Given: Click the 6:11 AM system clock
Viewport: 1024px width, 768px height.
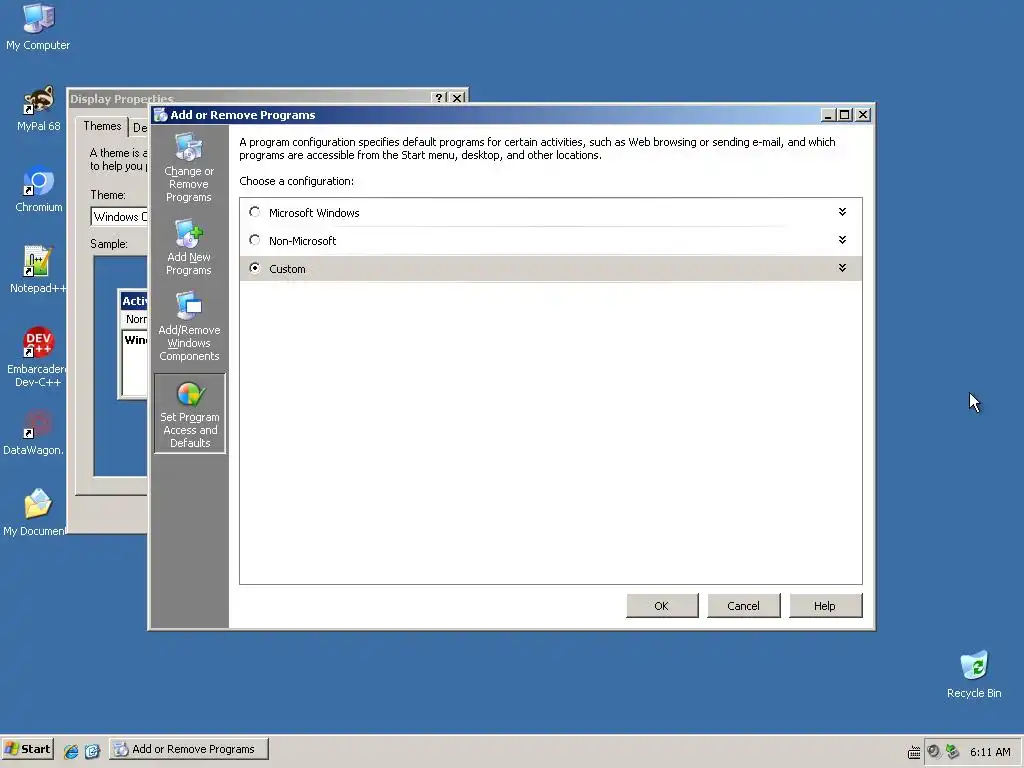Looking at the screenshot, I should 990,752.
